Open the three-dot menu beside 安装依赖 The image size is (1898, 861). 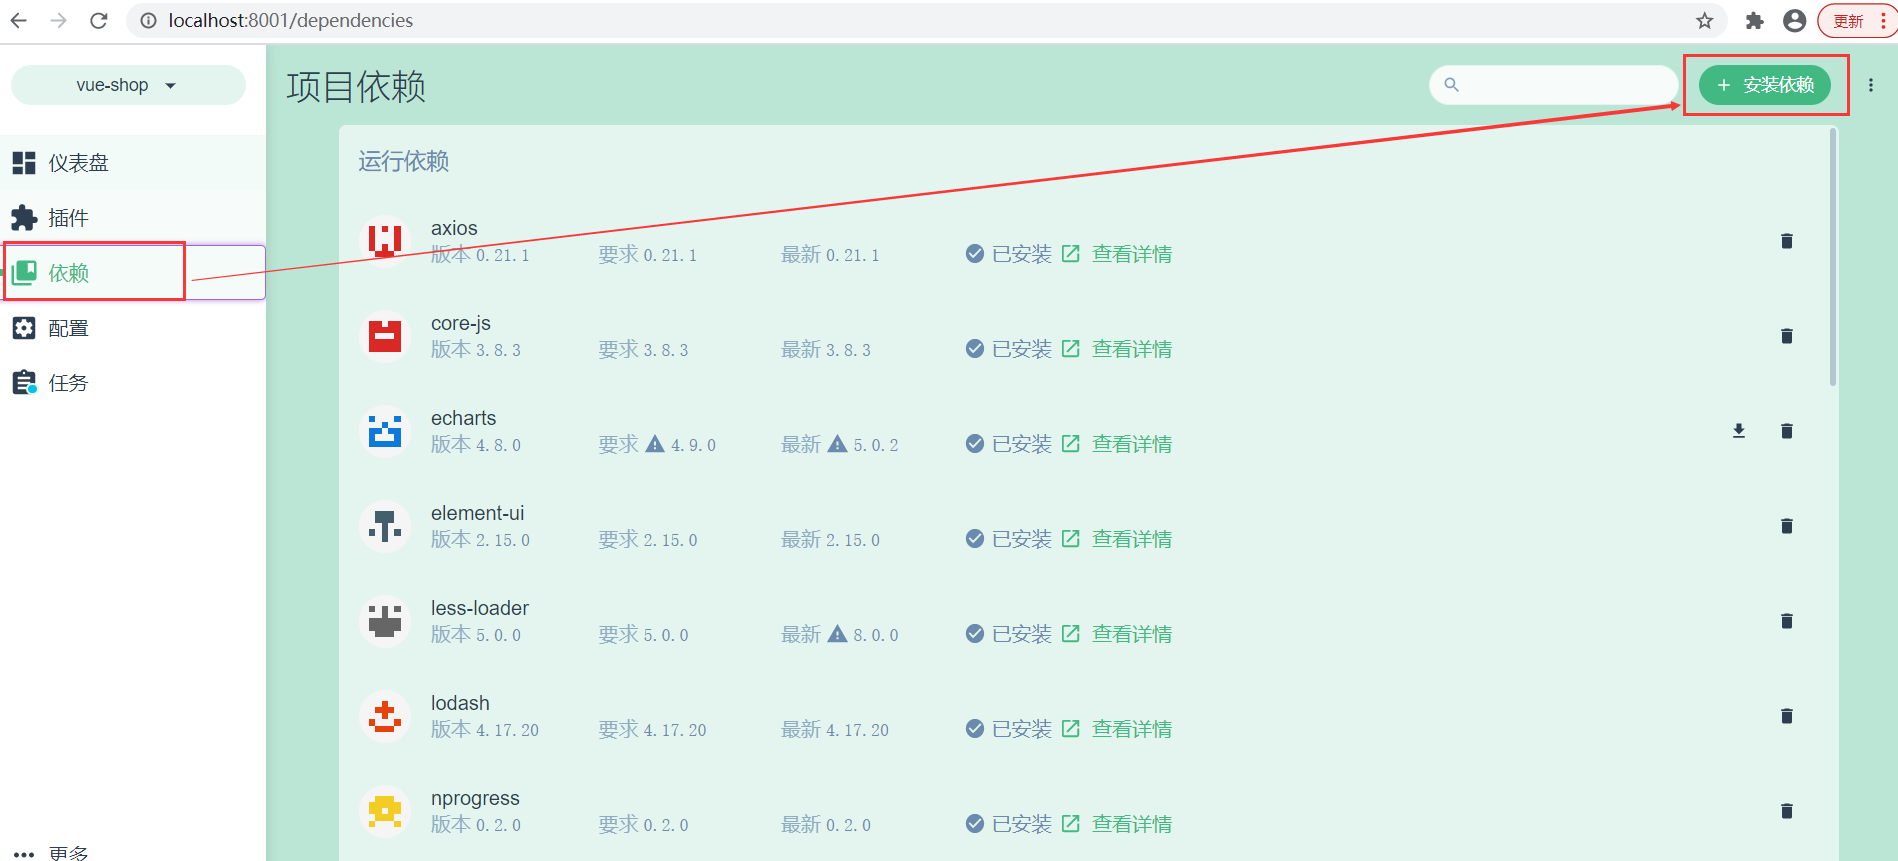click(1871, 85)
